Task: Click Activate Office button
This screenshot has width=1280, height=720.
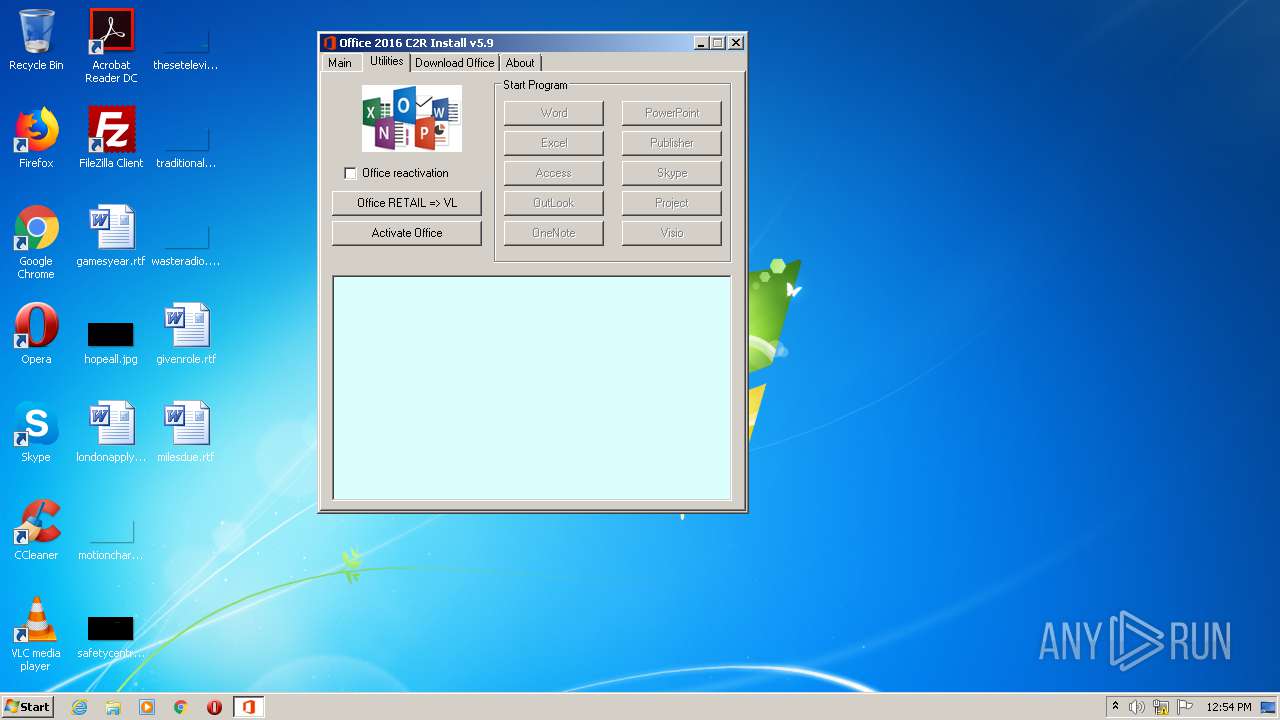Action: coord(407,233)
